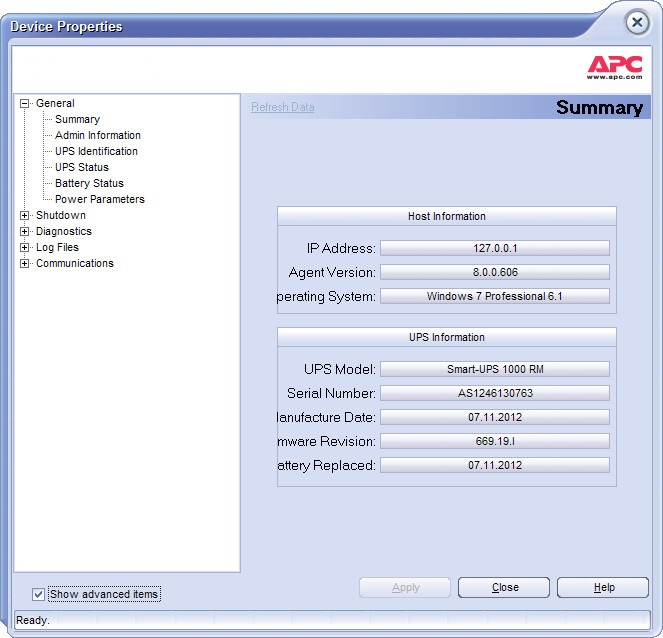
Task: Click the UPS Information header
Action: tap(447, 337)
